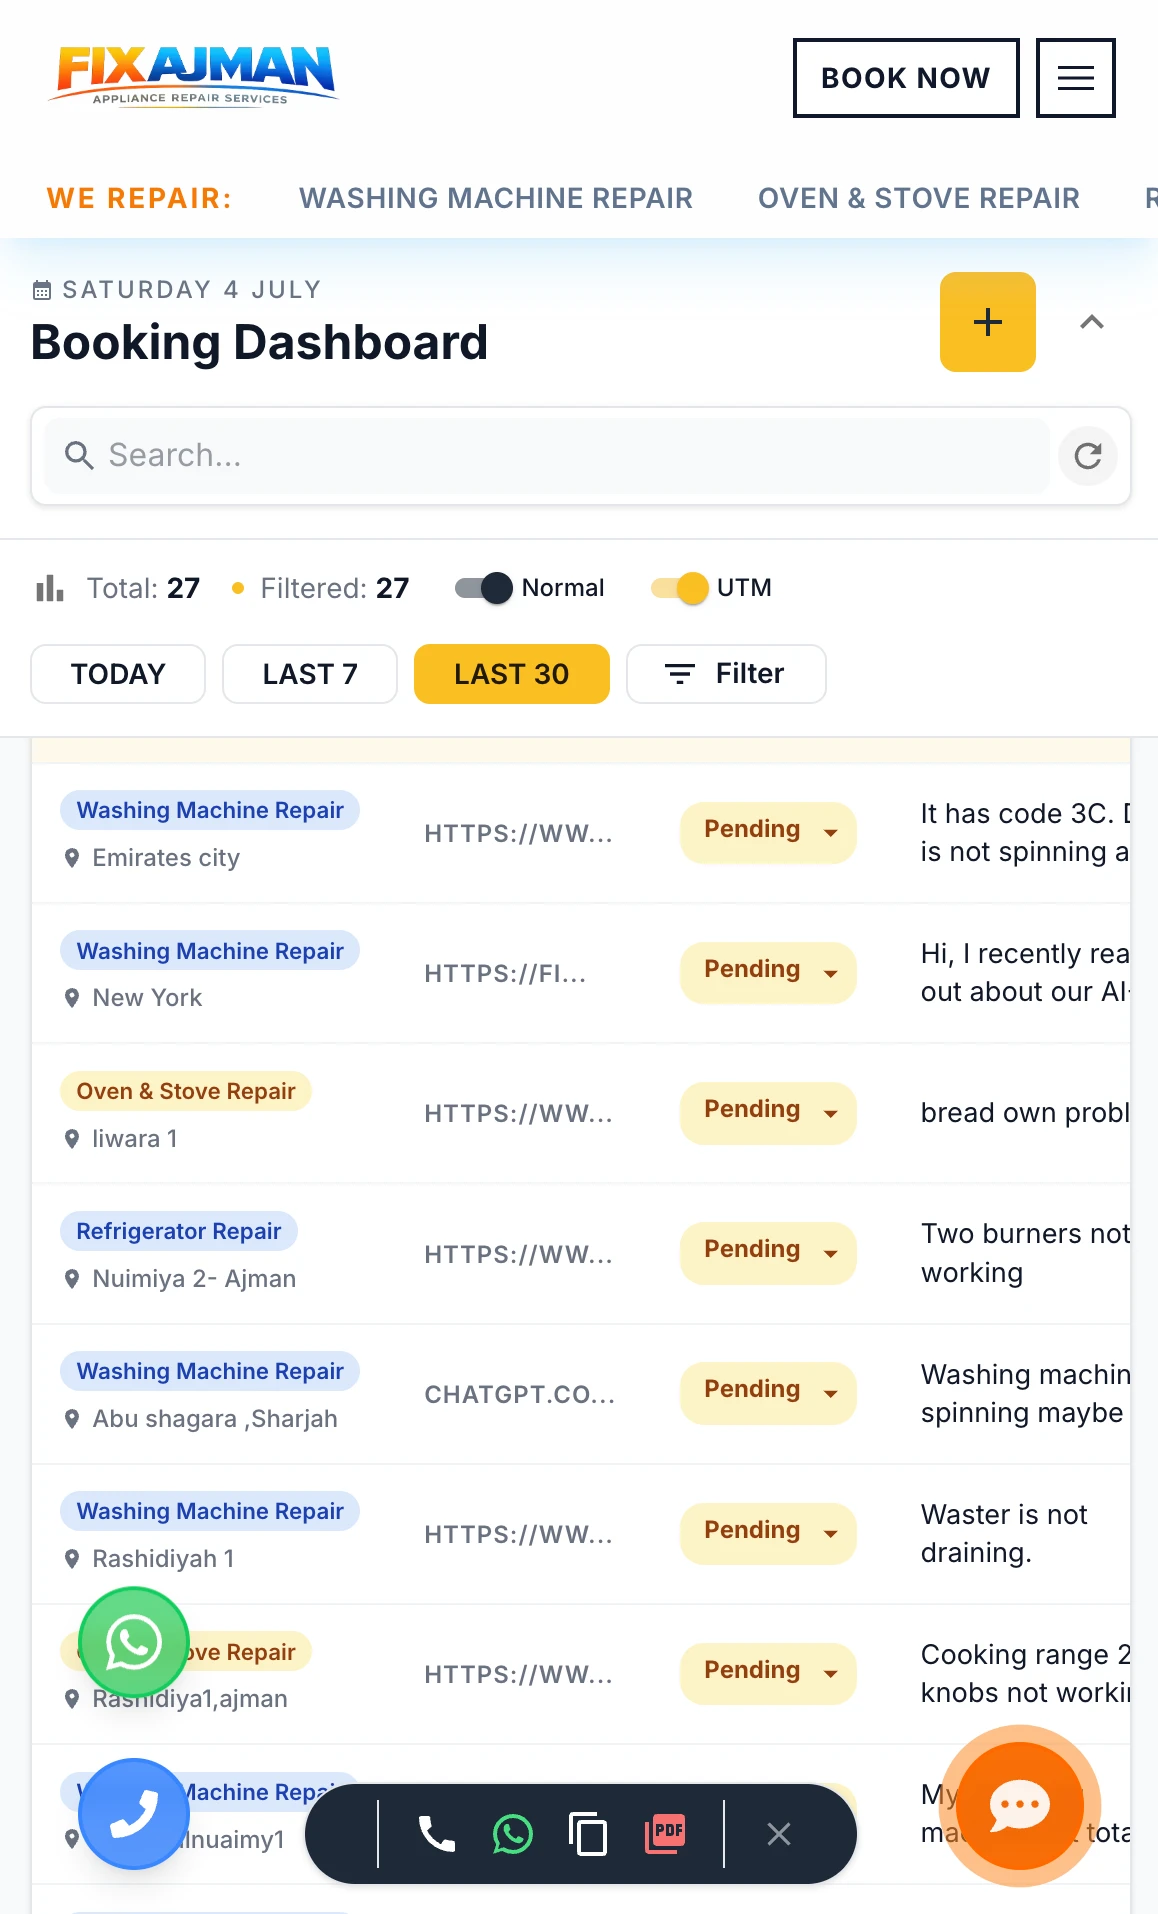Toggle the Normal switch

click(x=484, y=588)
